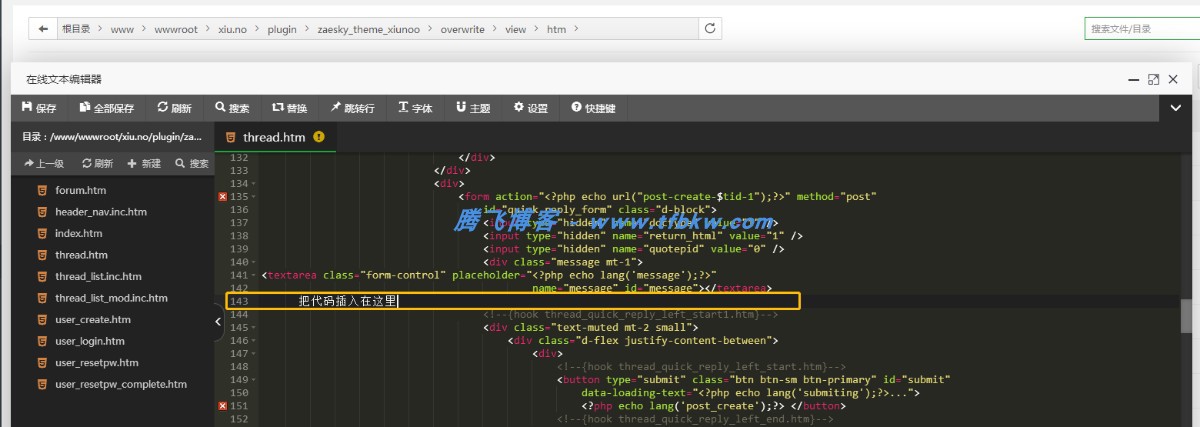Go to the wwwroot breadcrumb folder
Screen dimensions: 1200x427
click(176, 29)
